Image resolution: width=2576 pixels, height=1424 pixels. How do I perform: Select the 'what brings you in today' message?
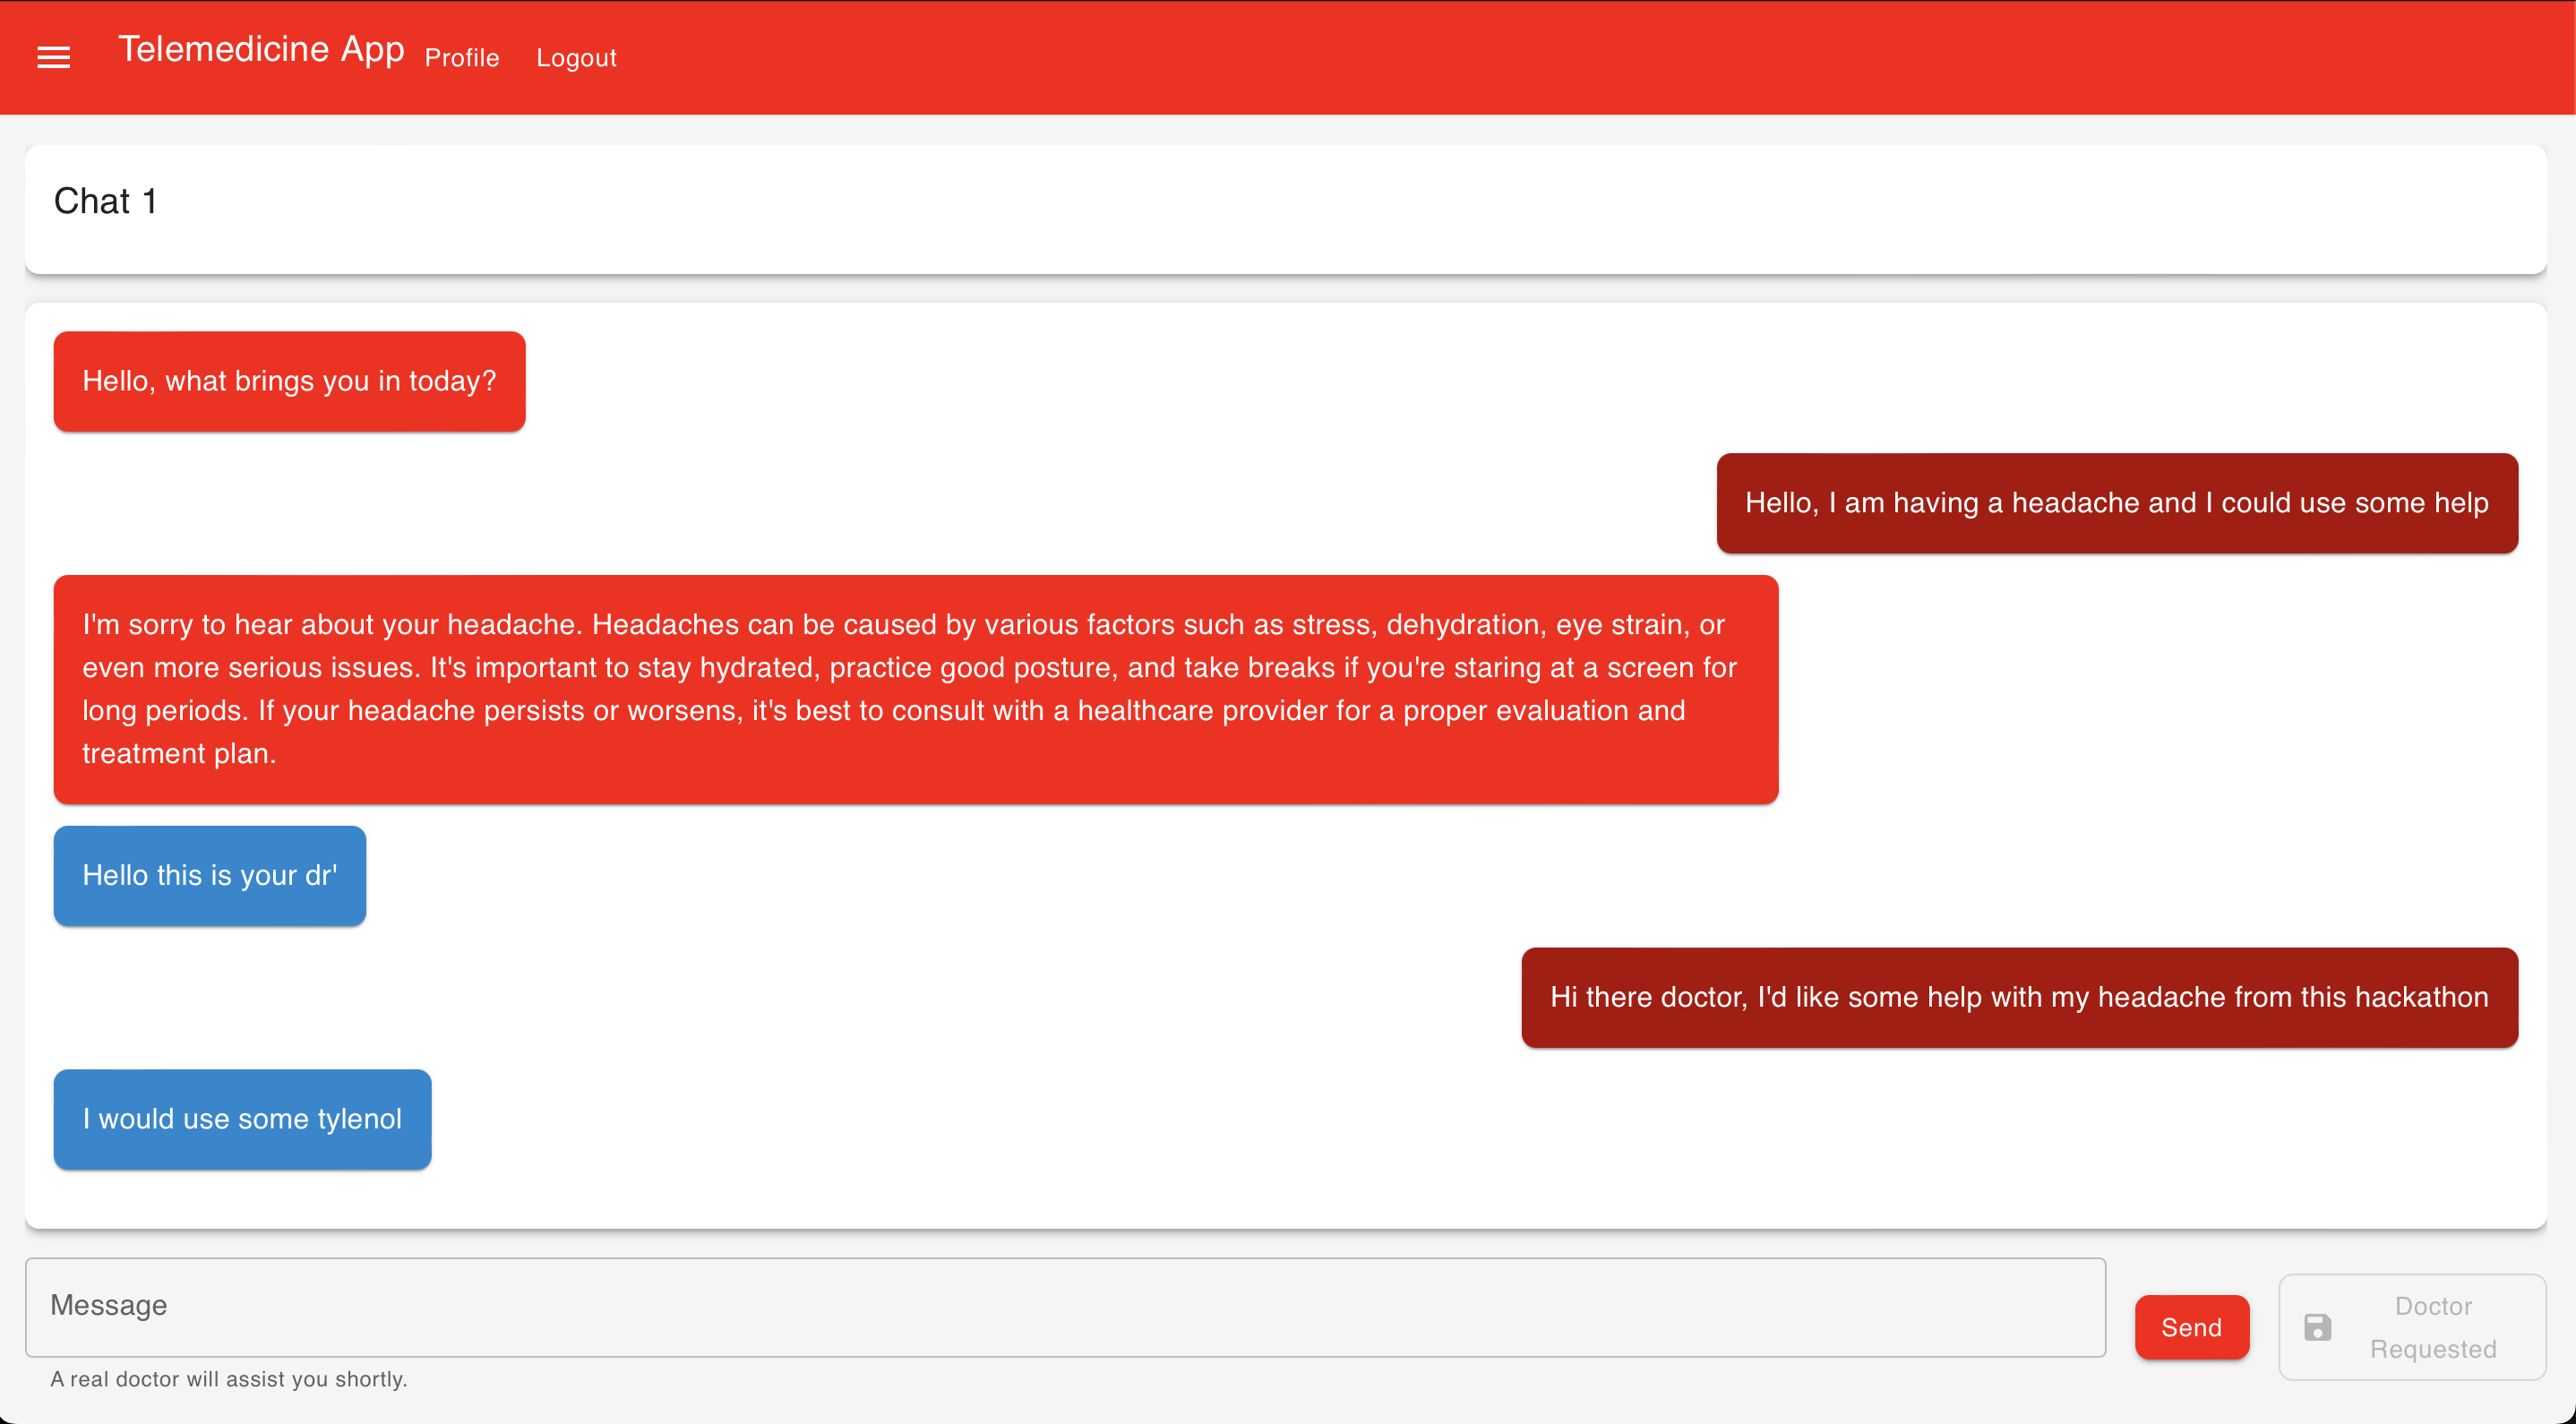(x=289, y=381)
